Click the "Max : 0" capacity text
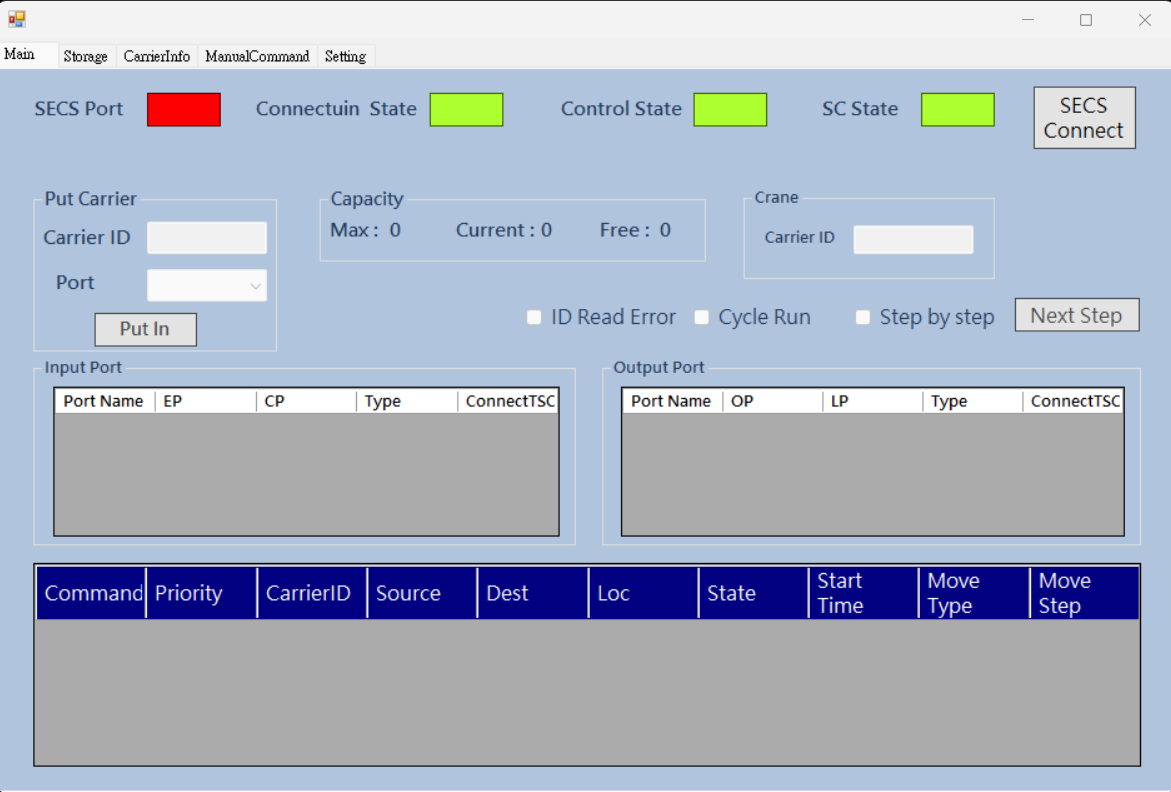 (365, 230)
